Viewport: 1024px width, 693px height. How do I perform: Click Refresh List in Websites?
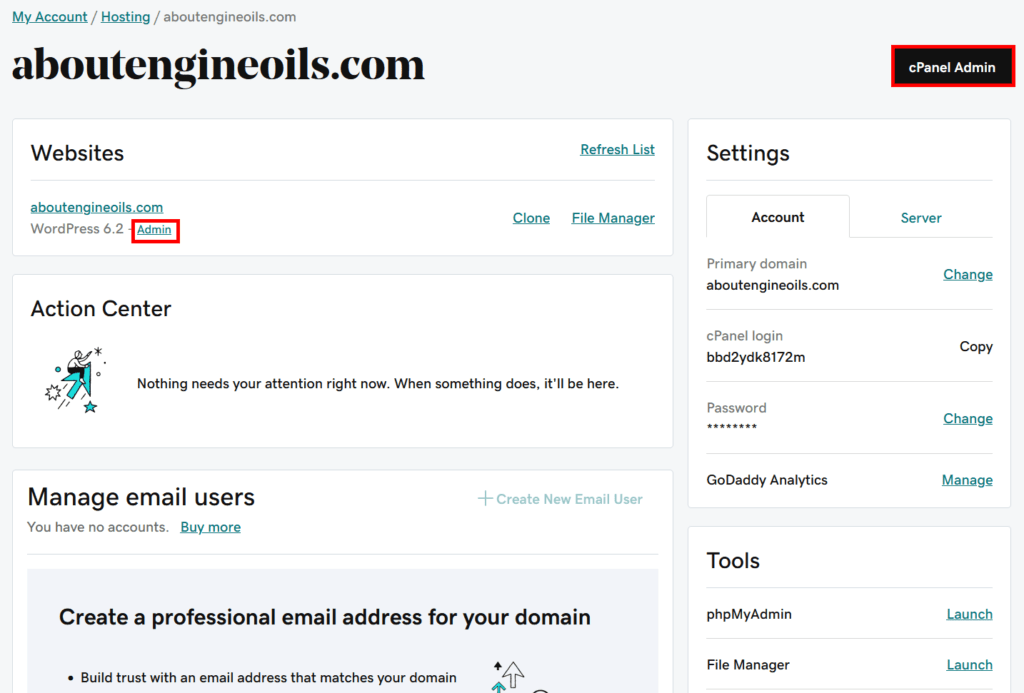click(x=617, y=150)
